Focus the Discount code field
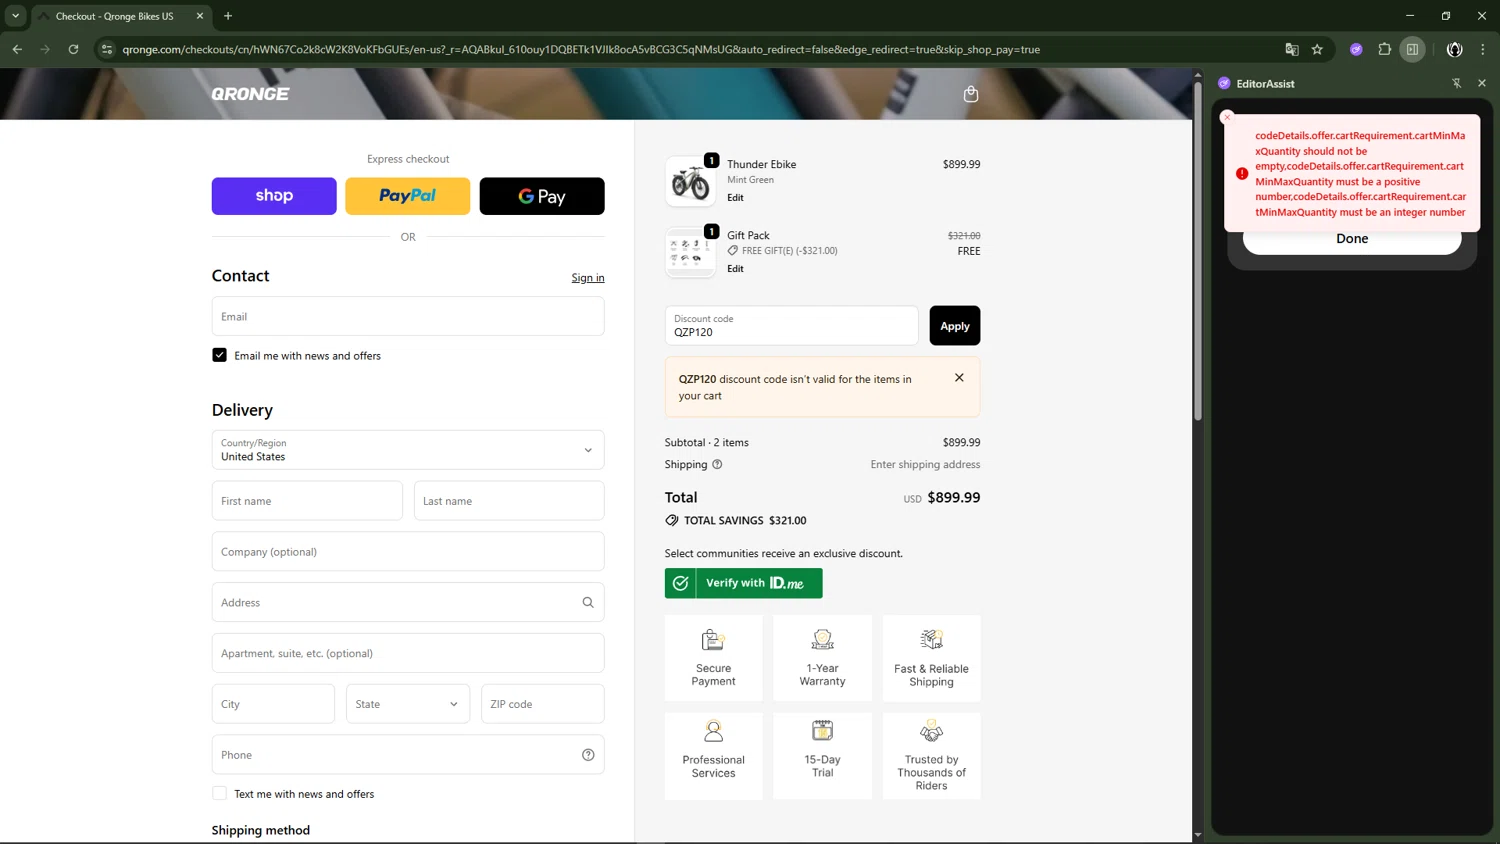 [x=791, y=326]
